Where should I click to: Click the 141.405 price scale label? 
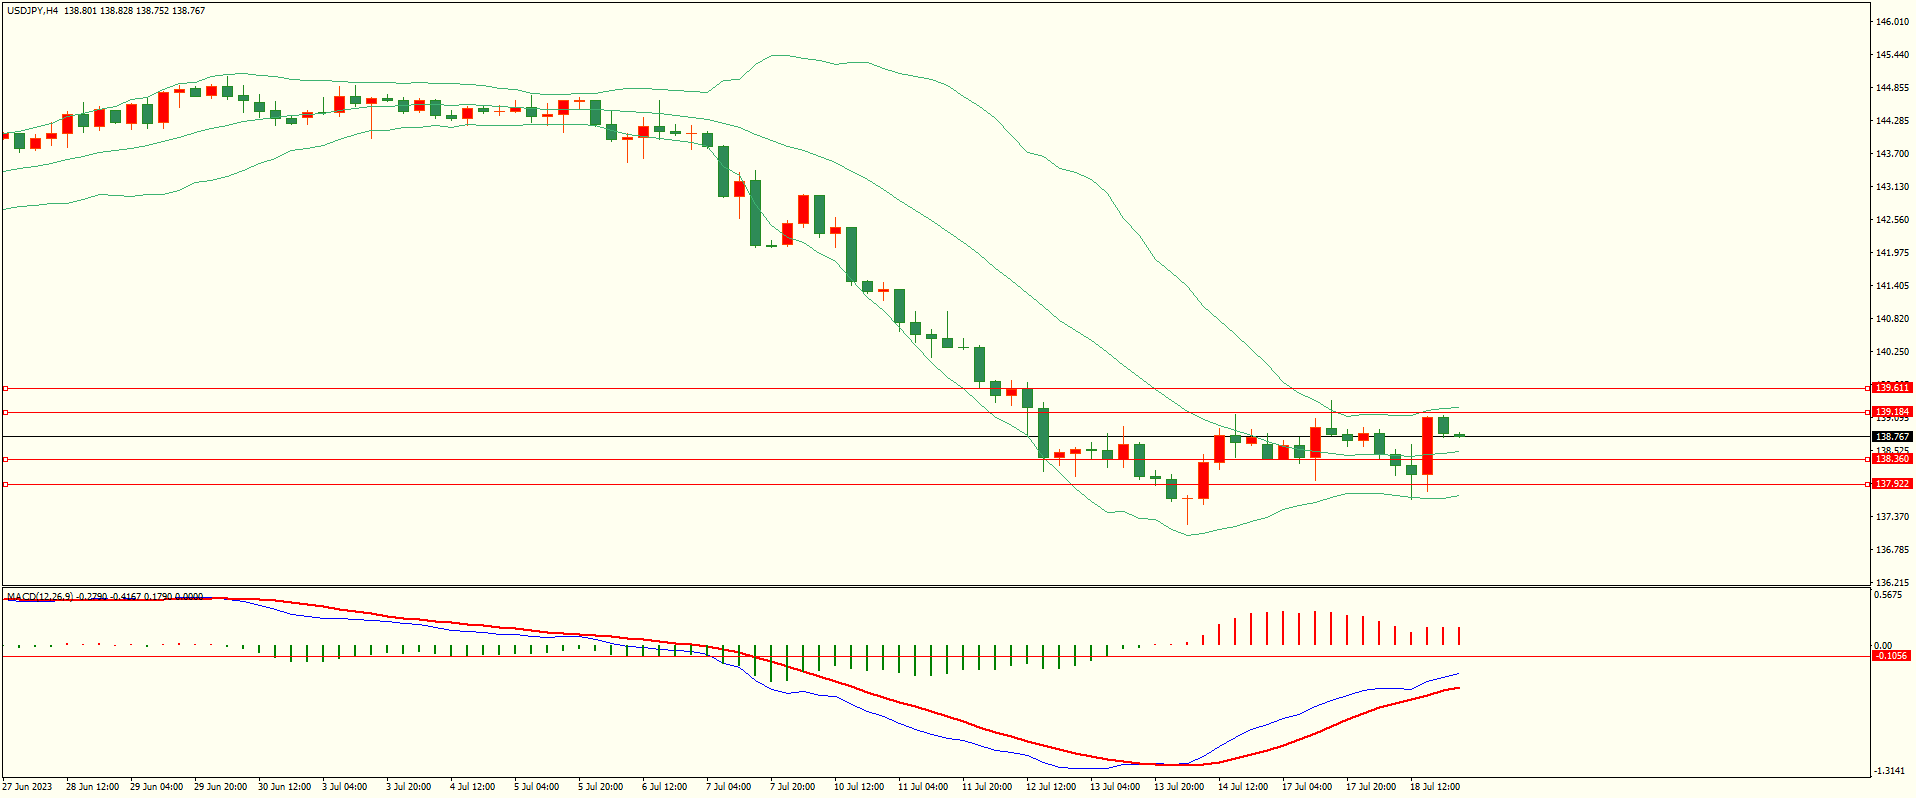[1893, 286]
